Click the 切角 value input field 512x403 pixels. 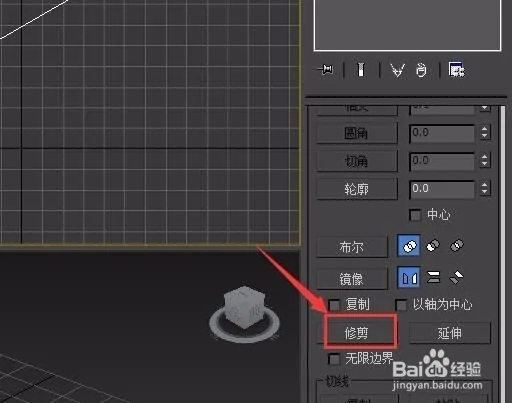tap(442, 161)
